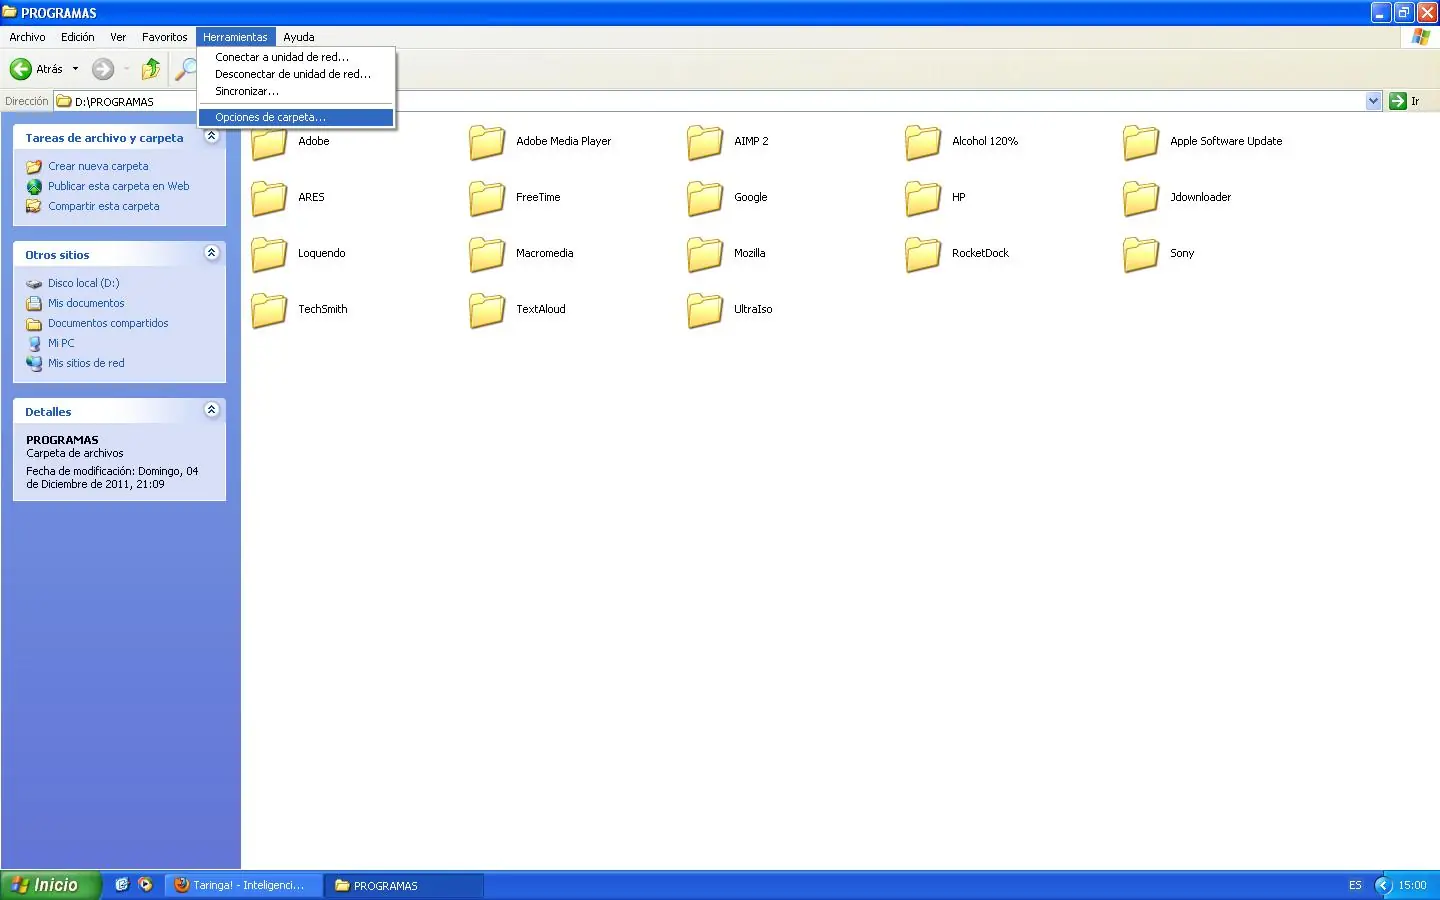Close the Herramientas menu
Image resolution: width=1440 pixels, height=900 pixels.
(235, 37)
